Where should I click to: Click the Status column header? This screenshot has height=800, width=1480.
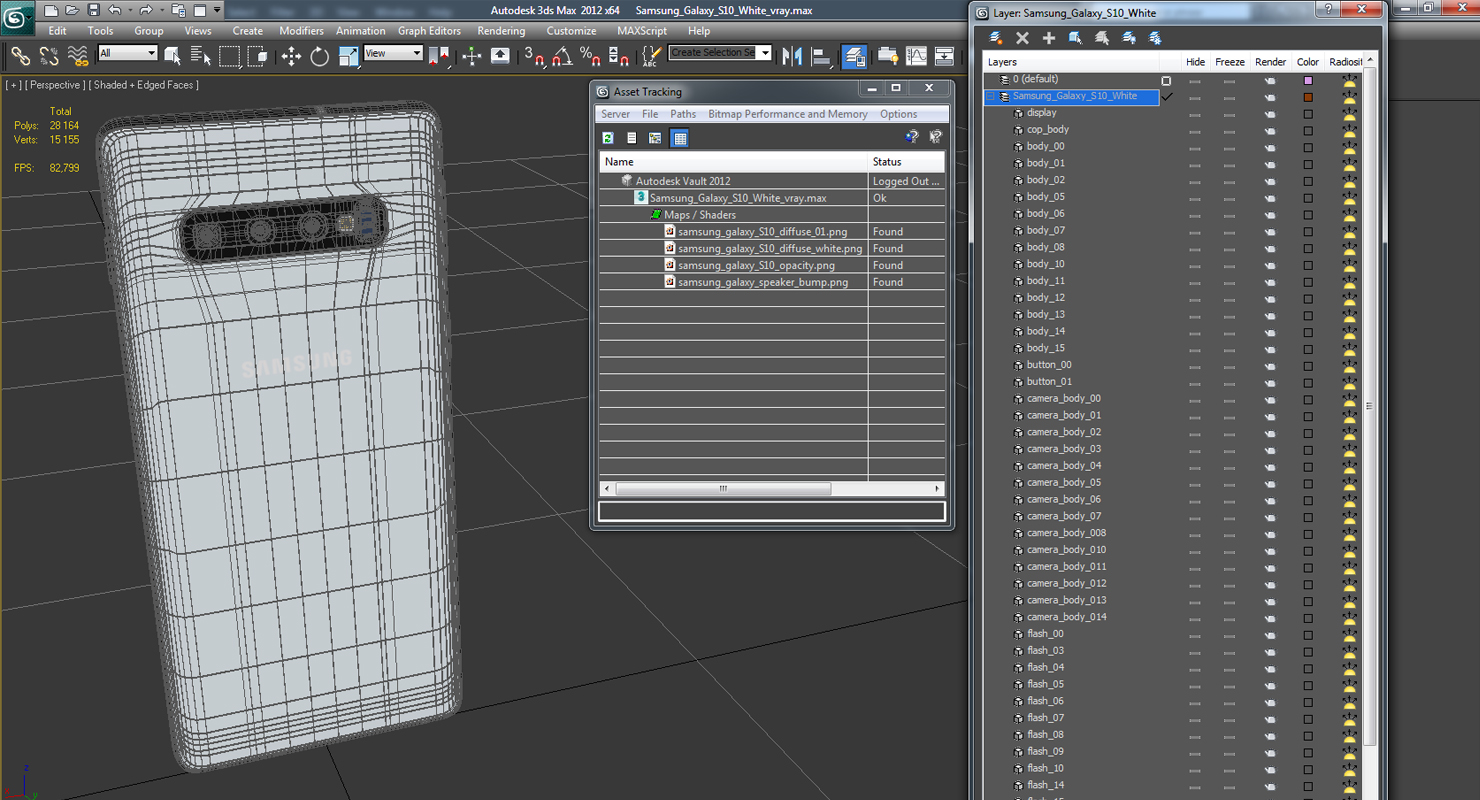click(905, 162)
